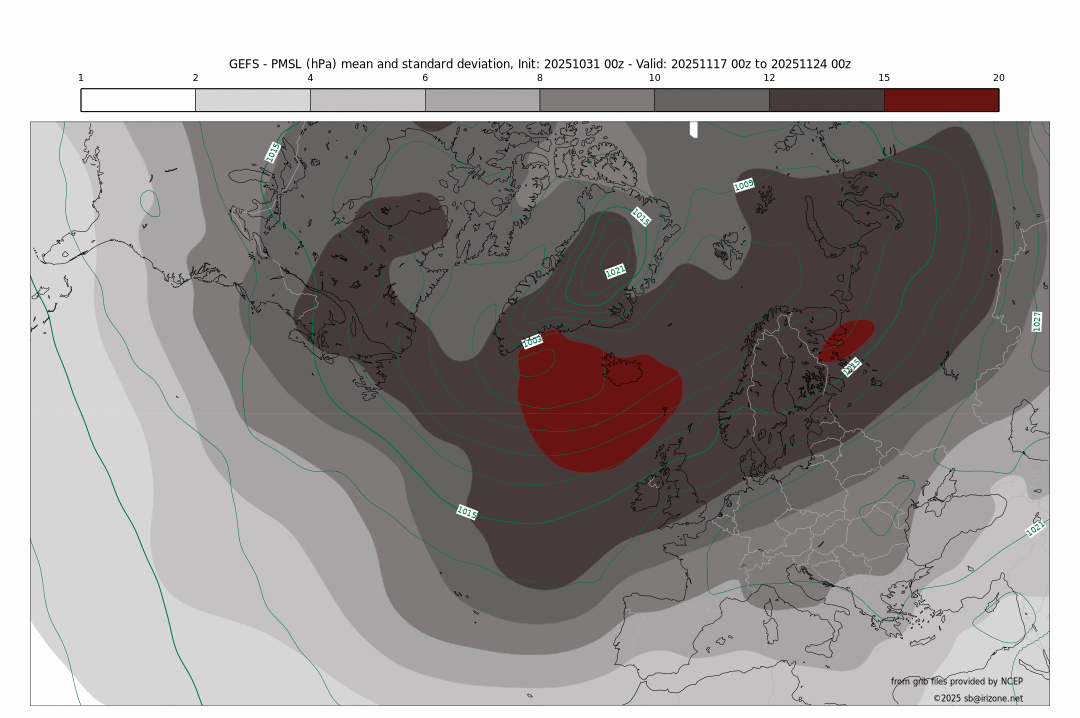Pick the 6–8 gray colorbar segment

click(x=482, y=100)
